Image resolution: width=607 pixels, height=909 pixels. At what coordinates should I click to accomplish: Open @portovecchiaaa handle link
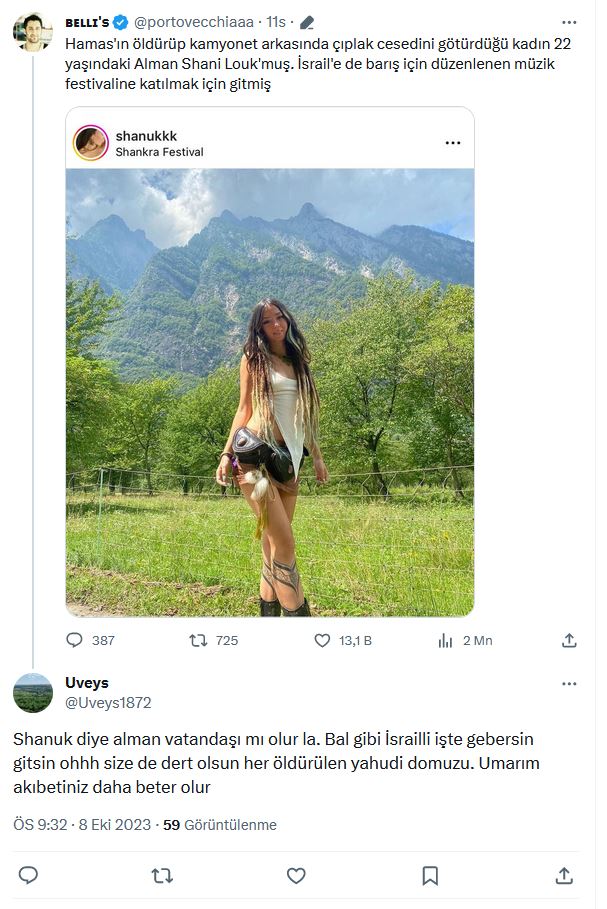194,22
